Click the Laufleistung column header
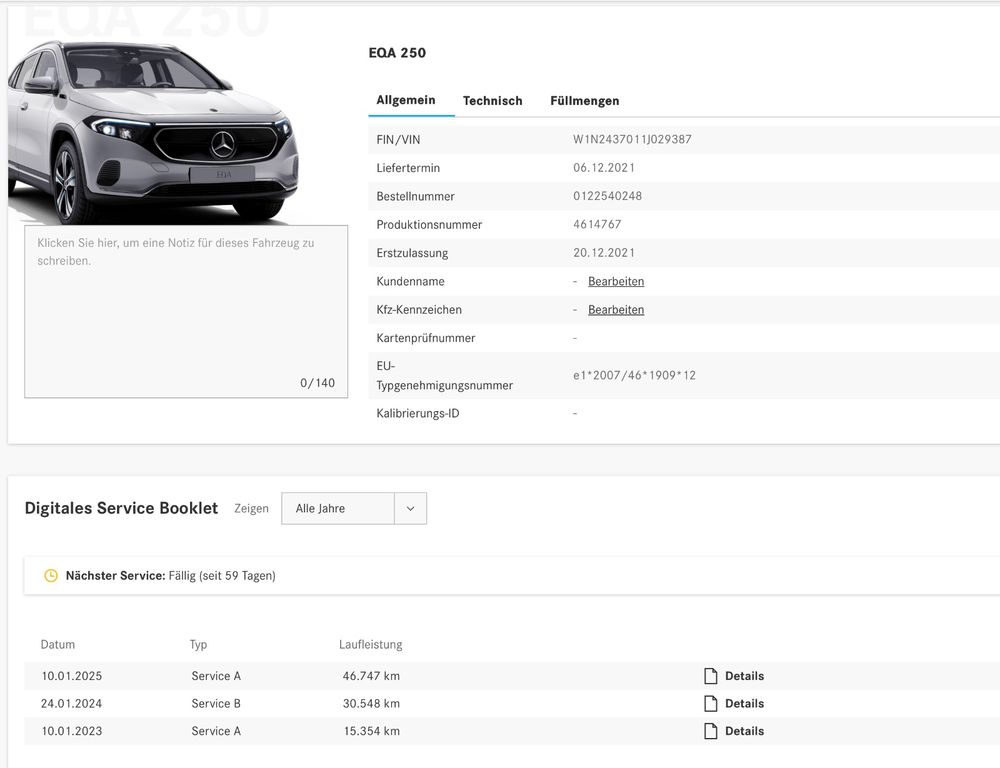The height and width of the screenshot is (768, 1000). [x=370, y=645]
